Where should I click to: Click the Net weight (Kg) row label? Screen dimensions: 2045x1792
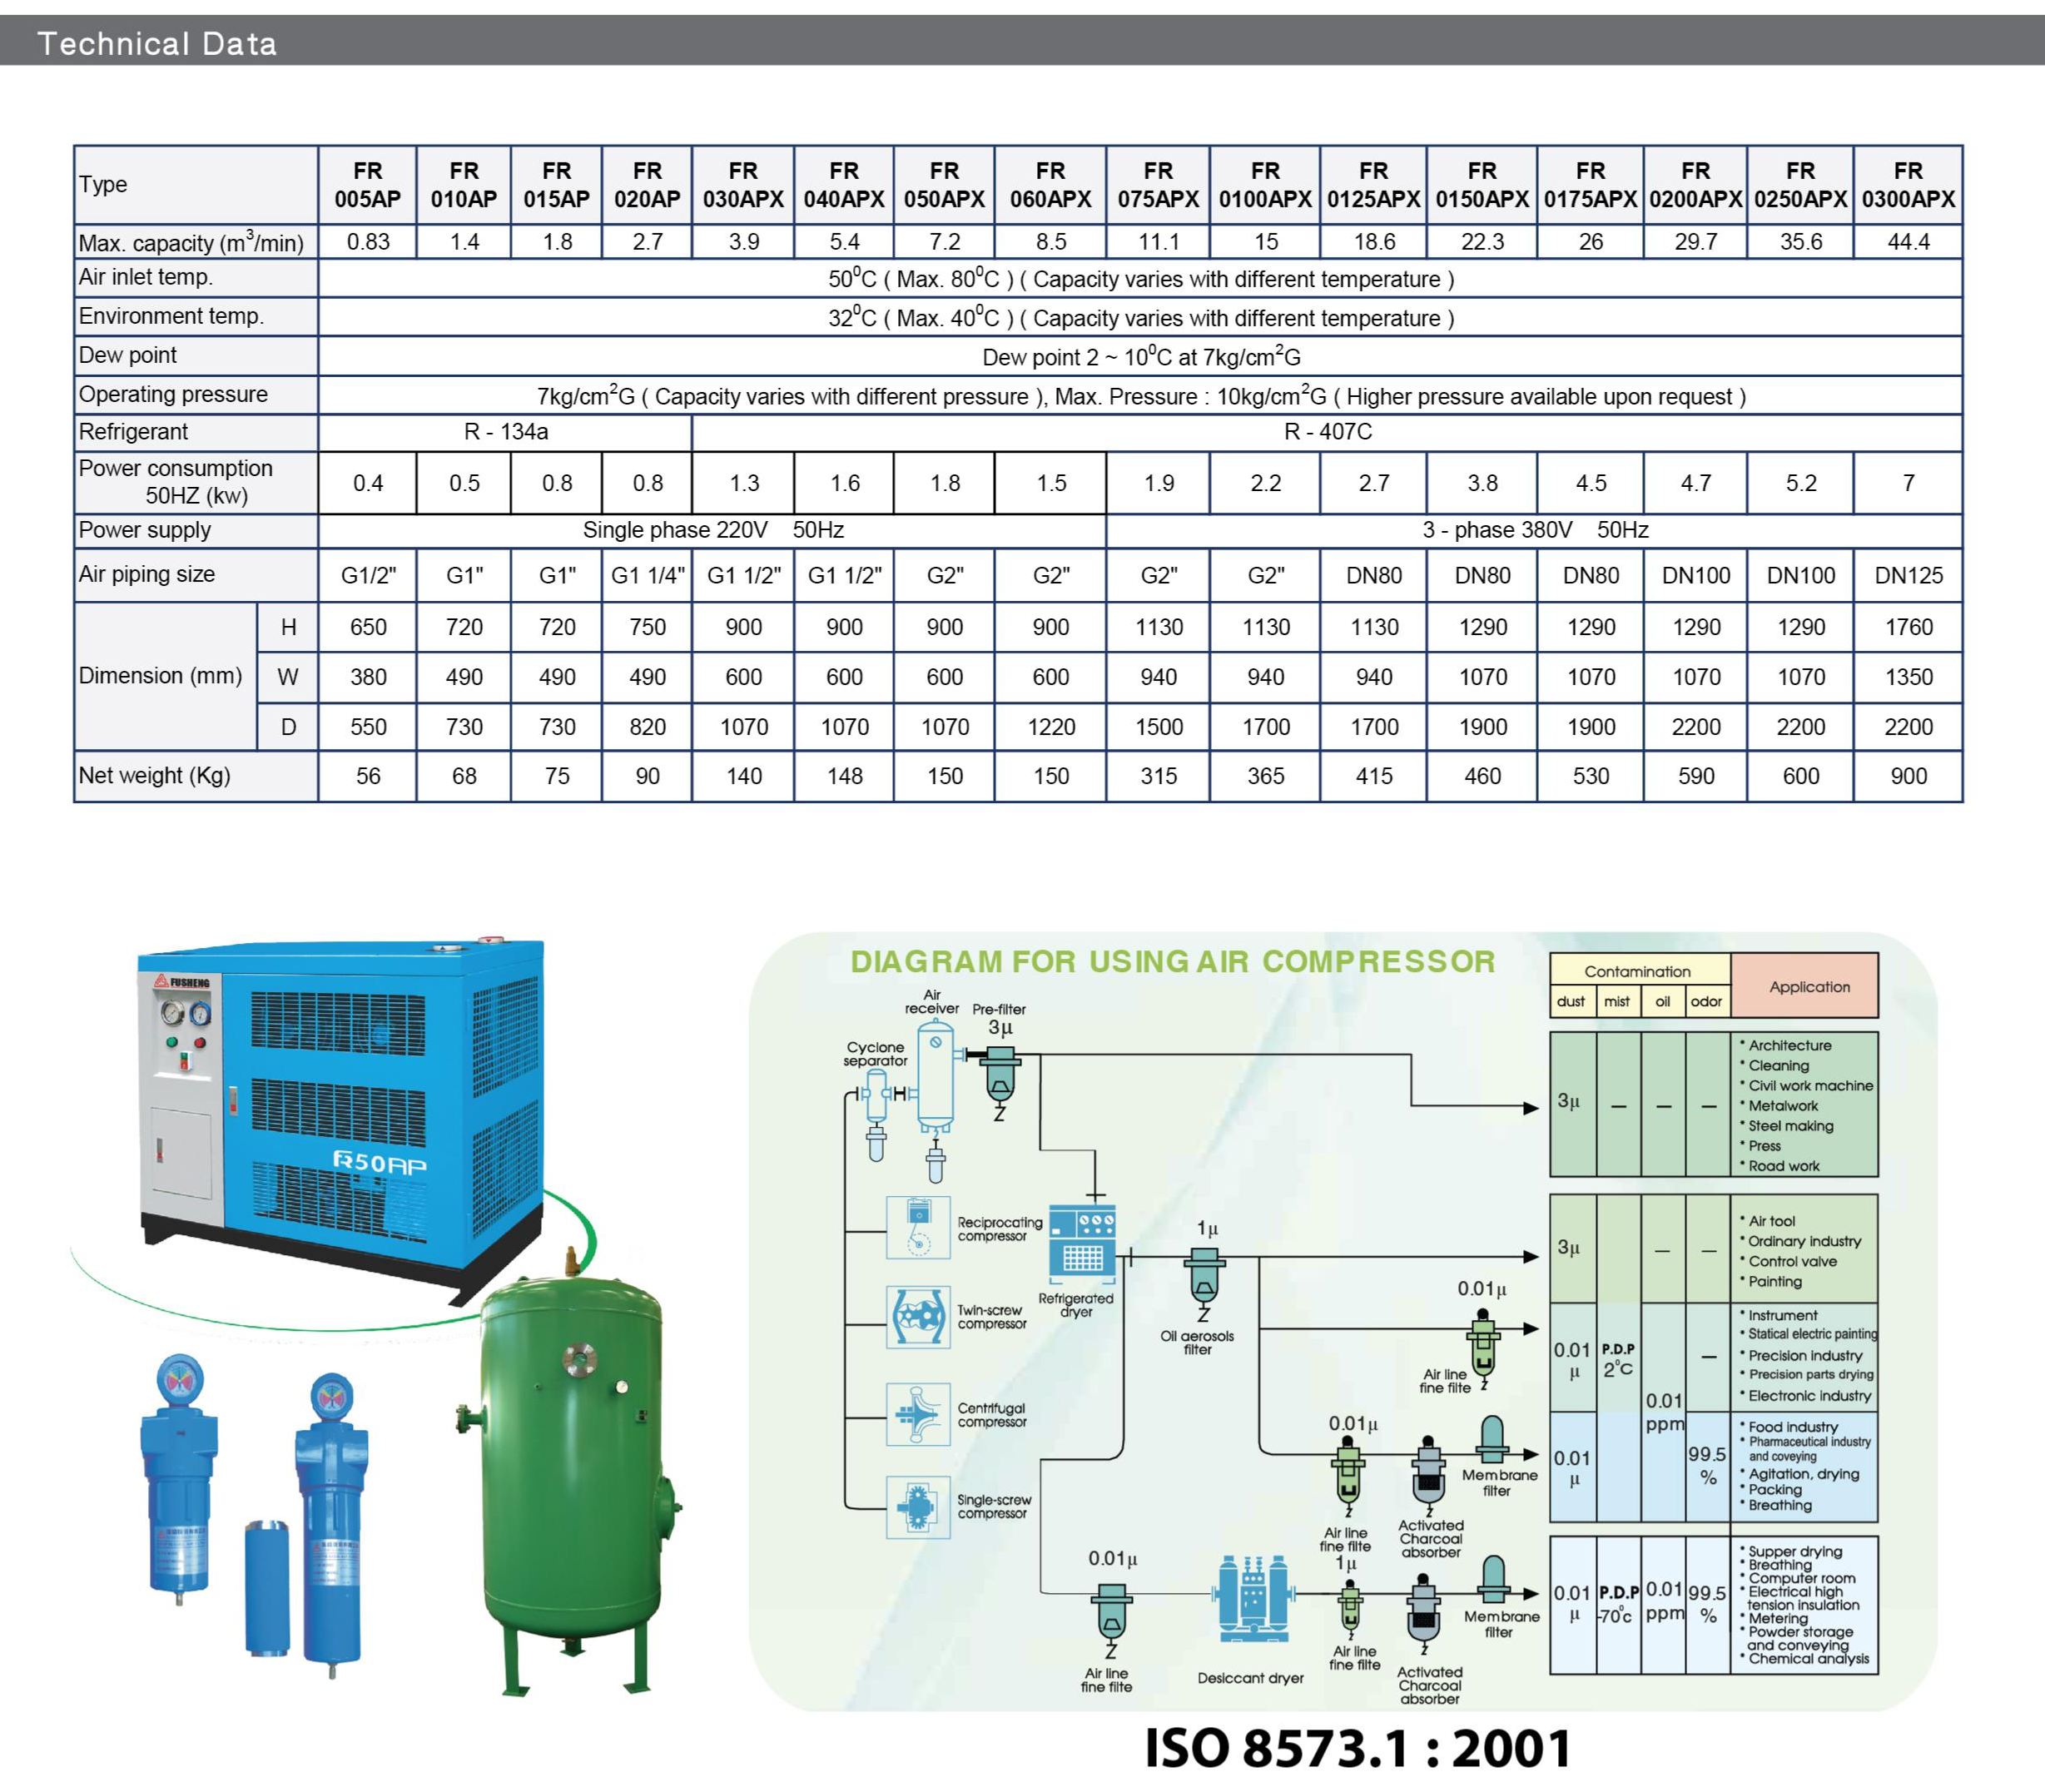(155, 776)
